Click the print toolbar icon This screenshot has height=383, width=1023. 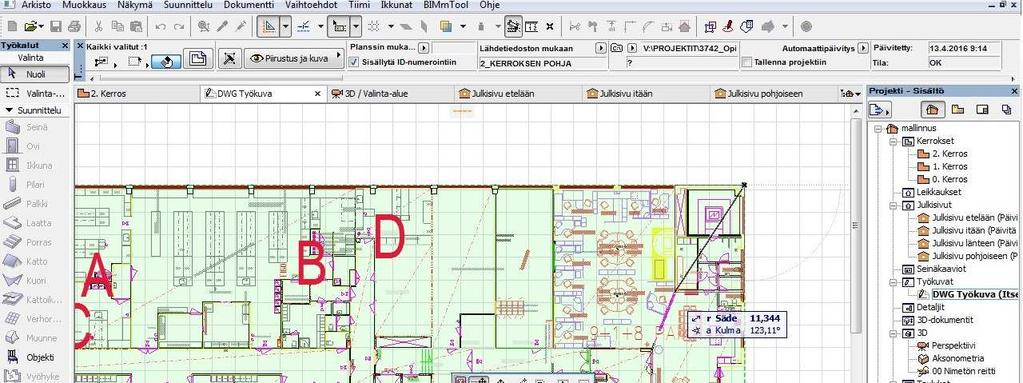tap(74, 27)
